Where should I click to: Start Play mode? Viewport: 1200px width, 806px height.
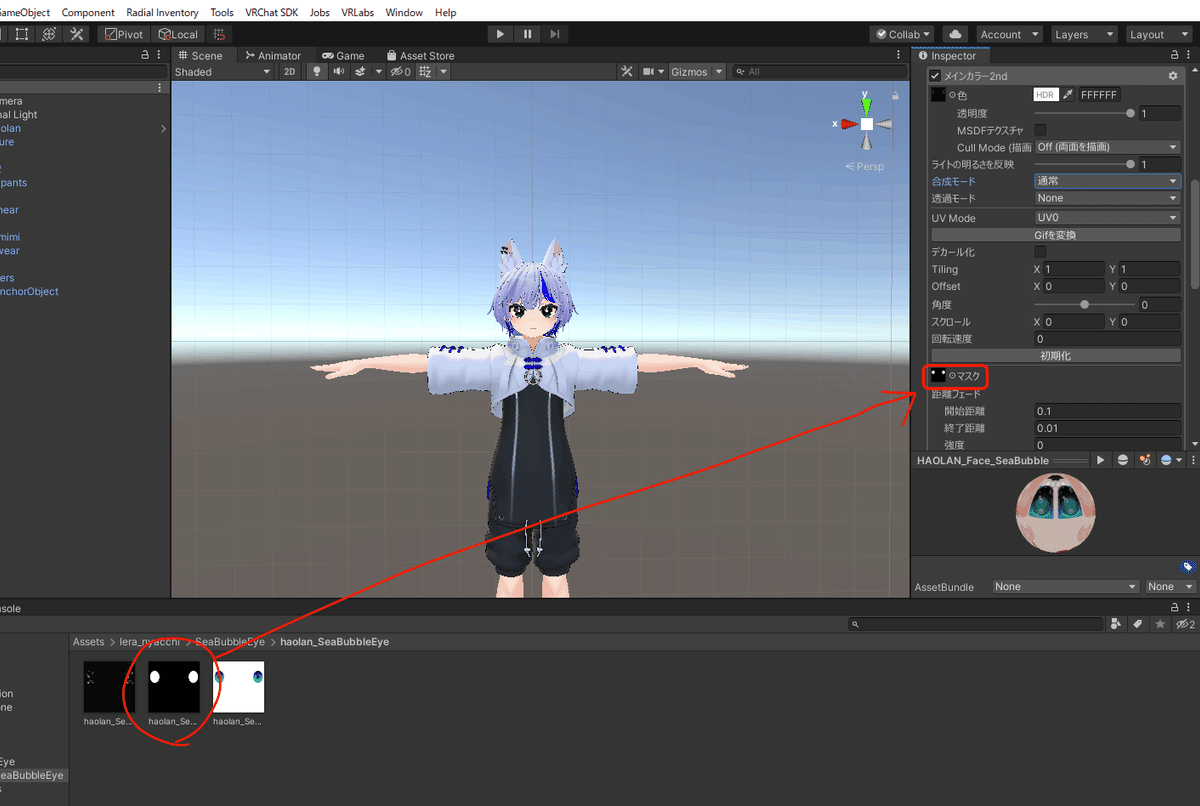tap(500, 34)
